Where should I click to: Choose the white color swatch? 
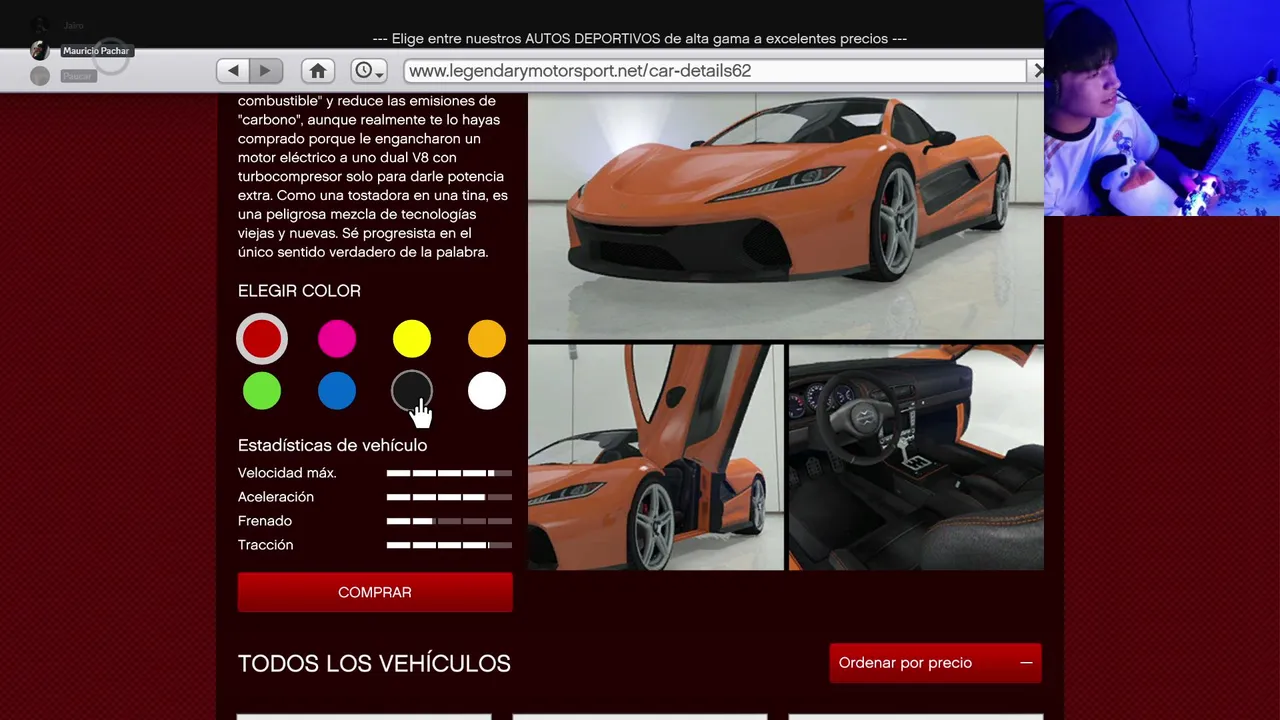[x=487, y=391]
